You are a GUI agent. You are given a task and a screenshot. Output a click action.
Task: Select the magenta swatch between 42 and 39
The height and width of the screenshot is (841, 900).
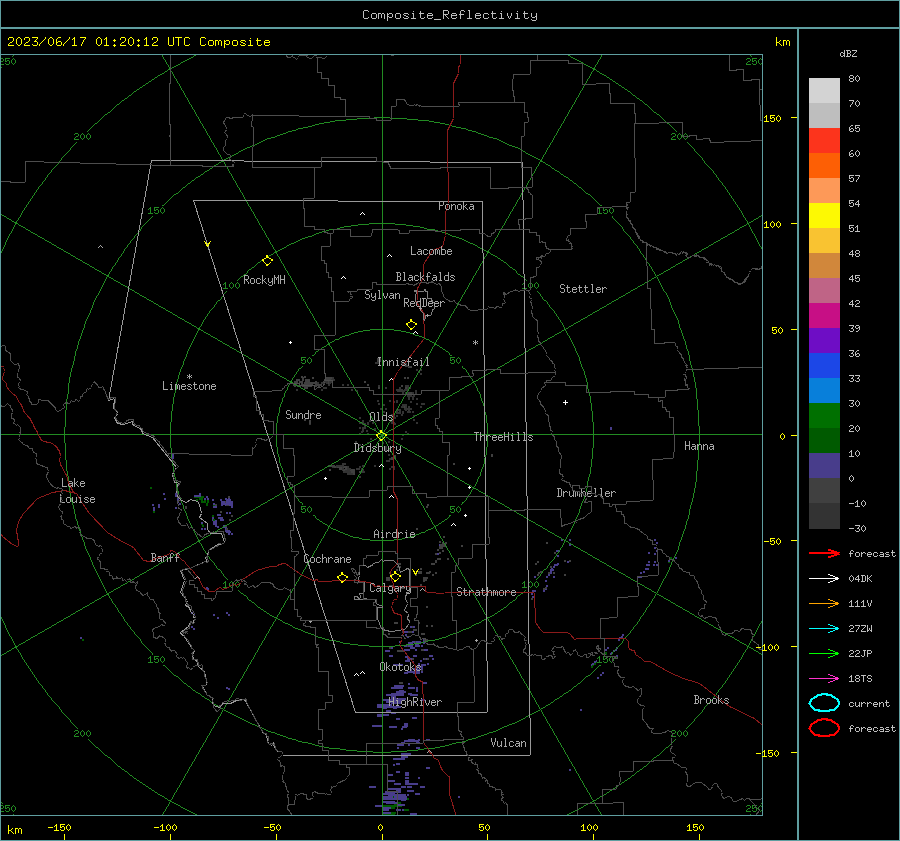pyautogui.click(x=824, y=315)
